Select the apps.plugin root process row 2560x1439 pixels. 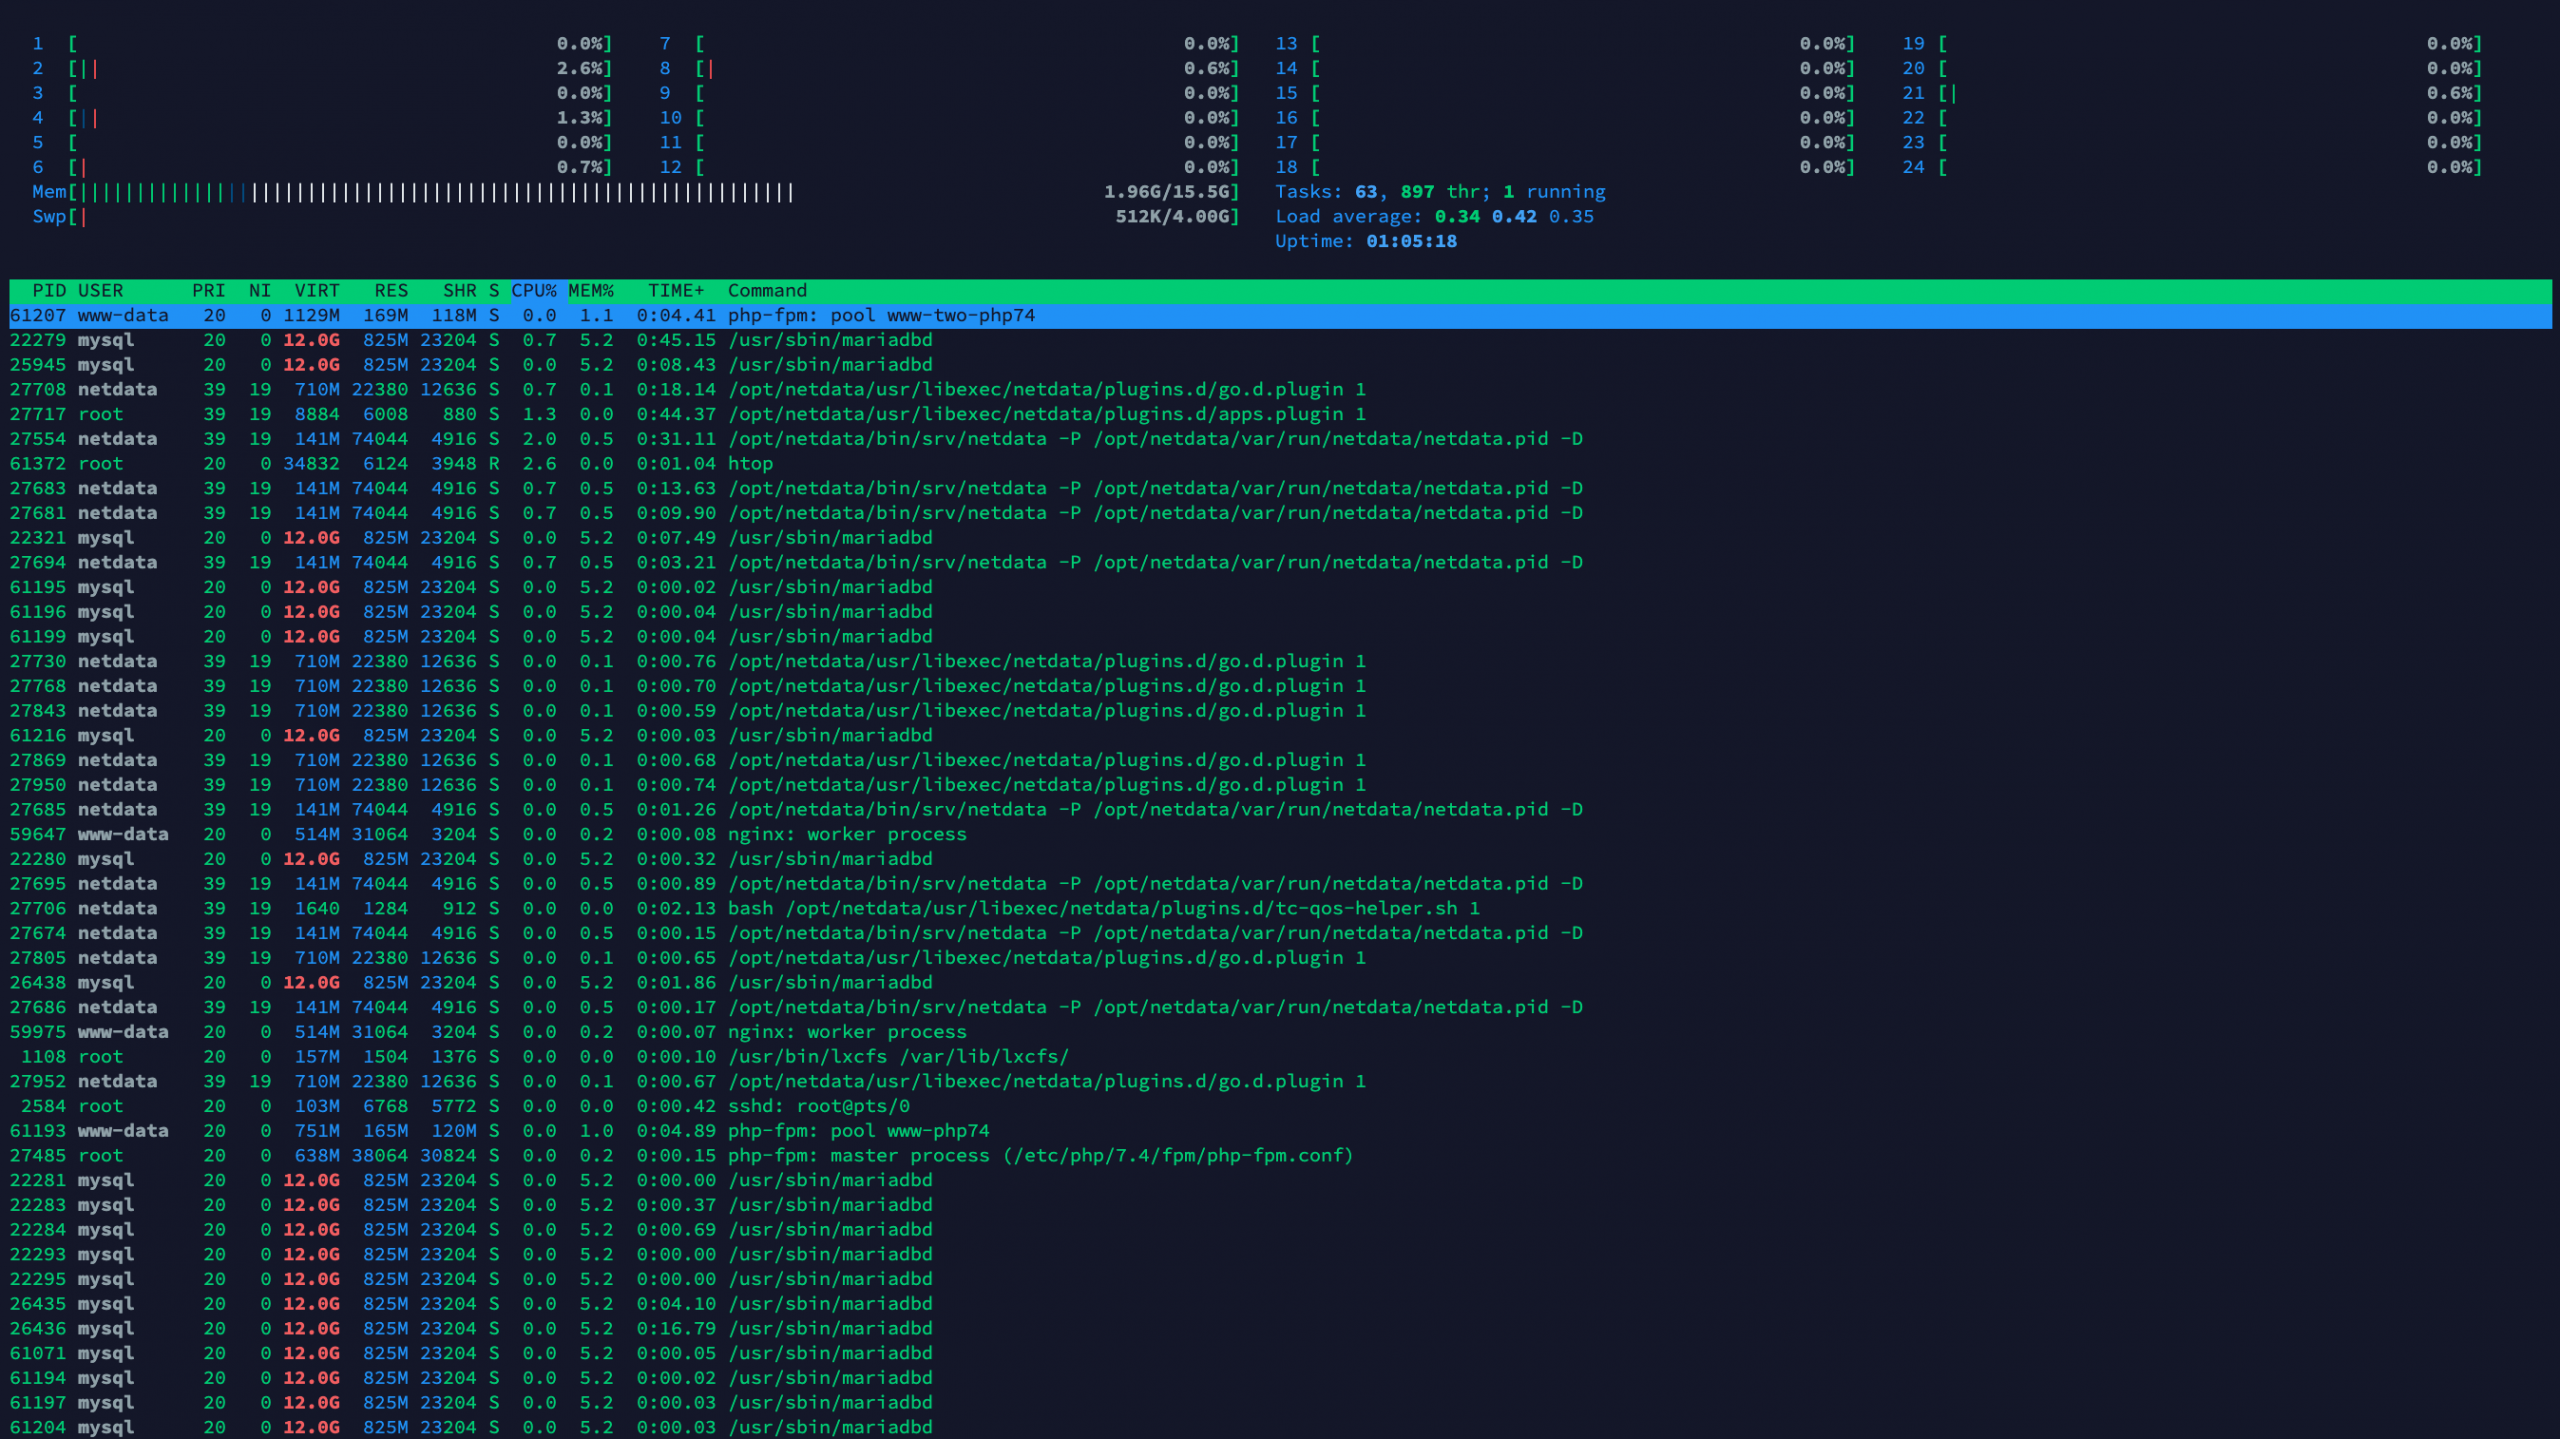pyautogui.click(x=1046, y=415)
